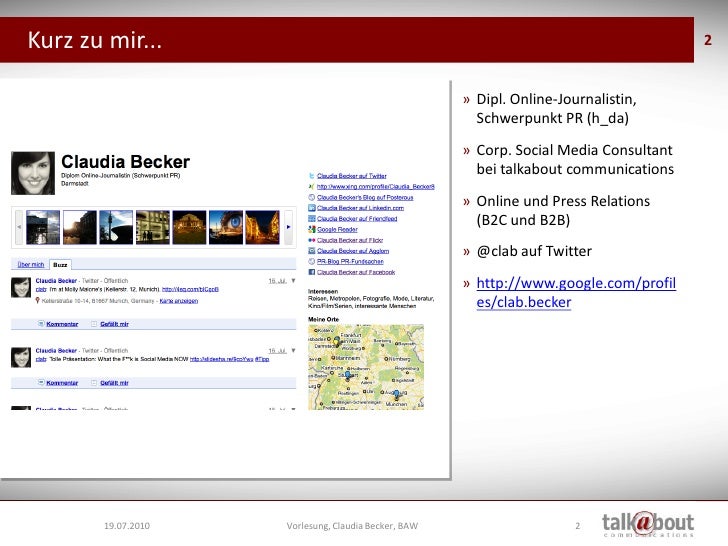
Task: Click Kommentar under Molly Malone's post
Action: 62,324
